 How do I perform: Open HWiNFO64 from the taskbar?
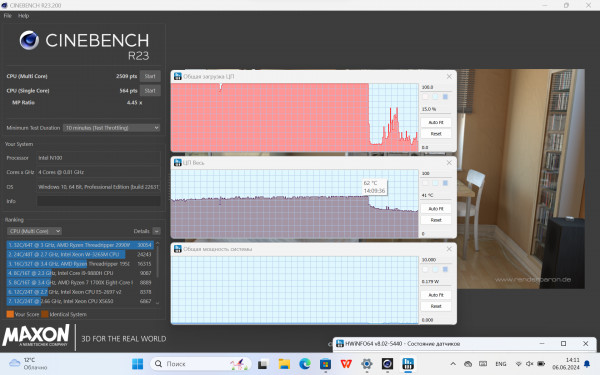[x=408, y=364]
